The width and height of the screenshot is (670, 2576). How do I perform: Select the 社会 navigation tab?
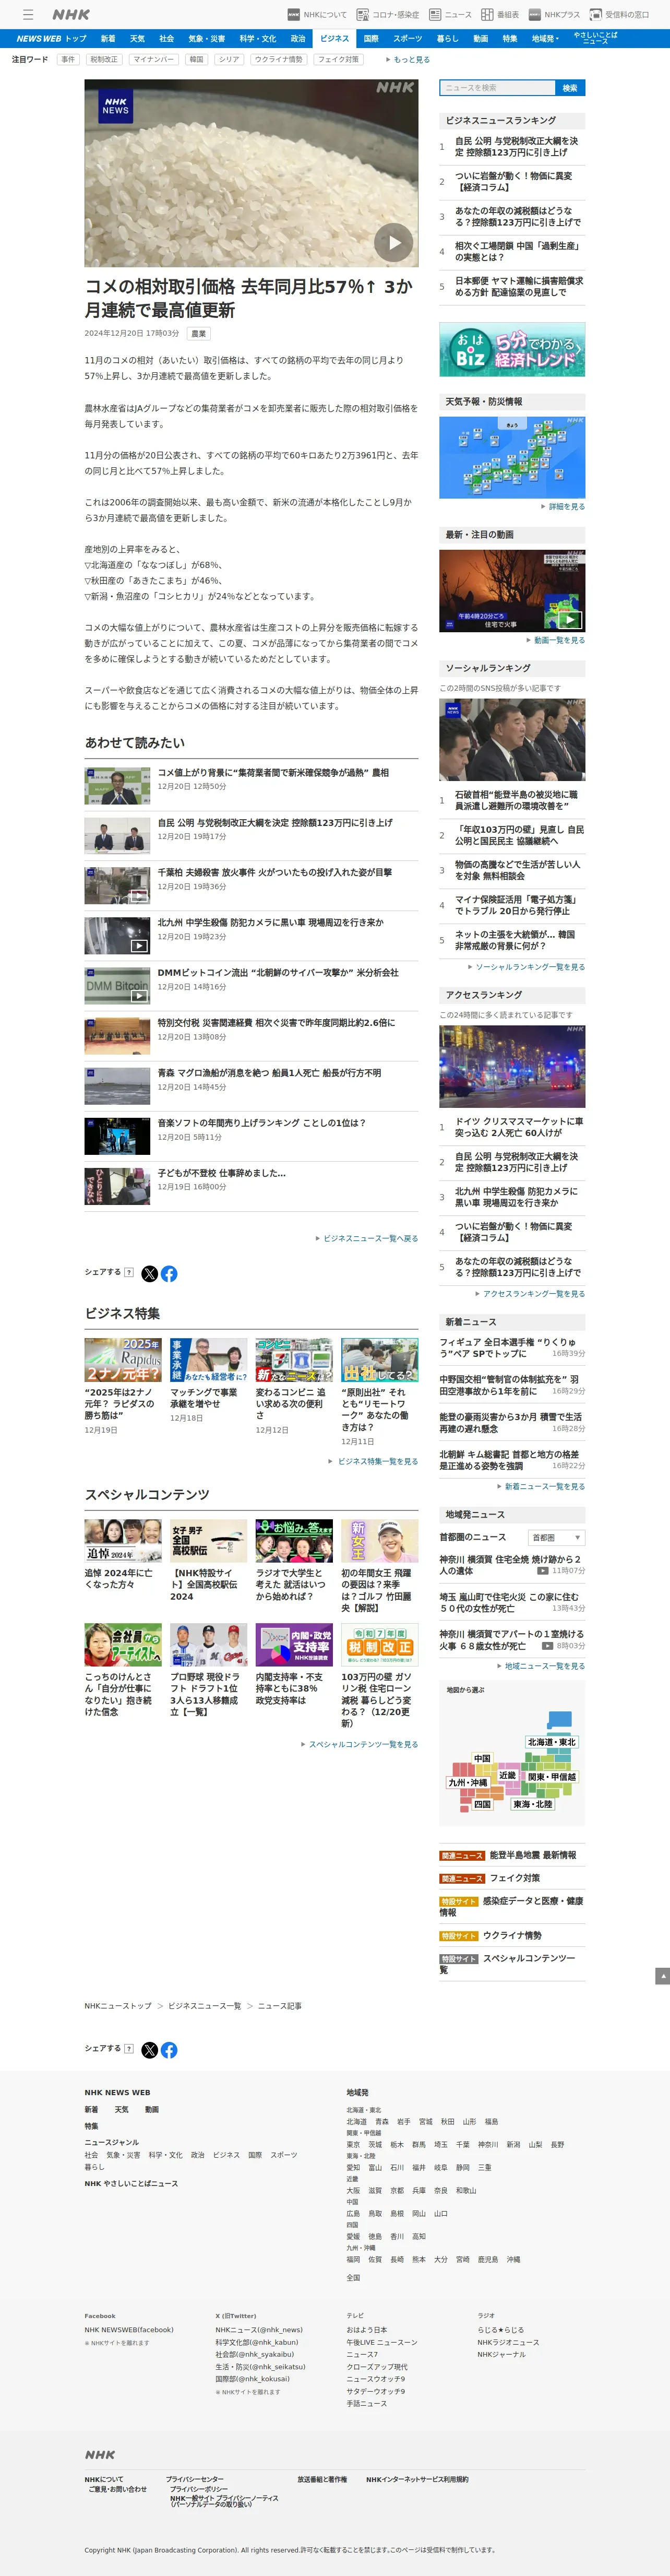[x=167, y=39]
